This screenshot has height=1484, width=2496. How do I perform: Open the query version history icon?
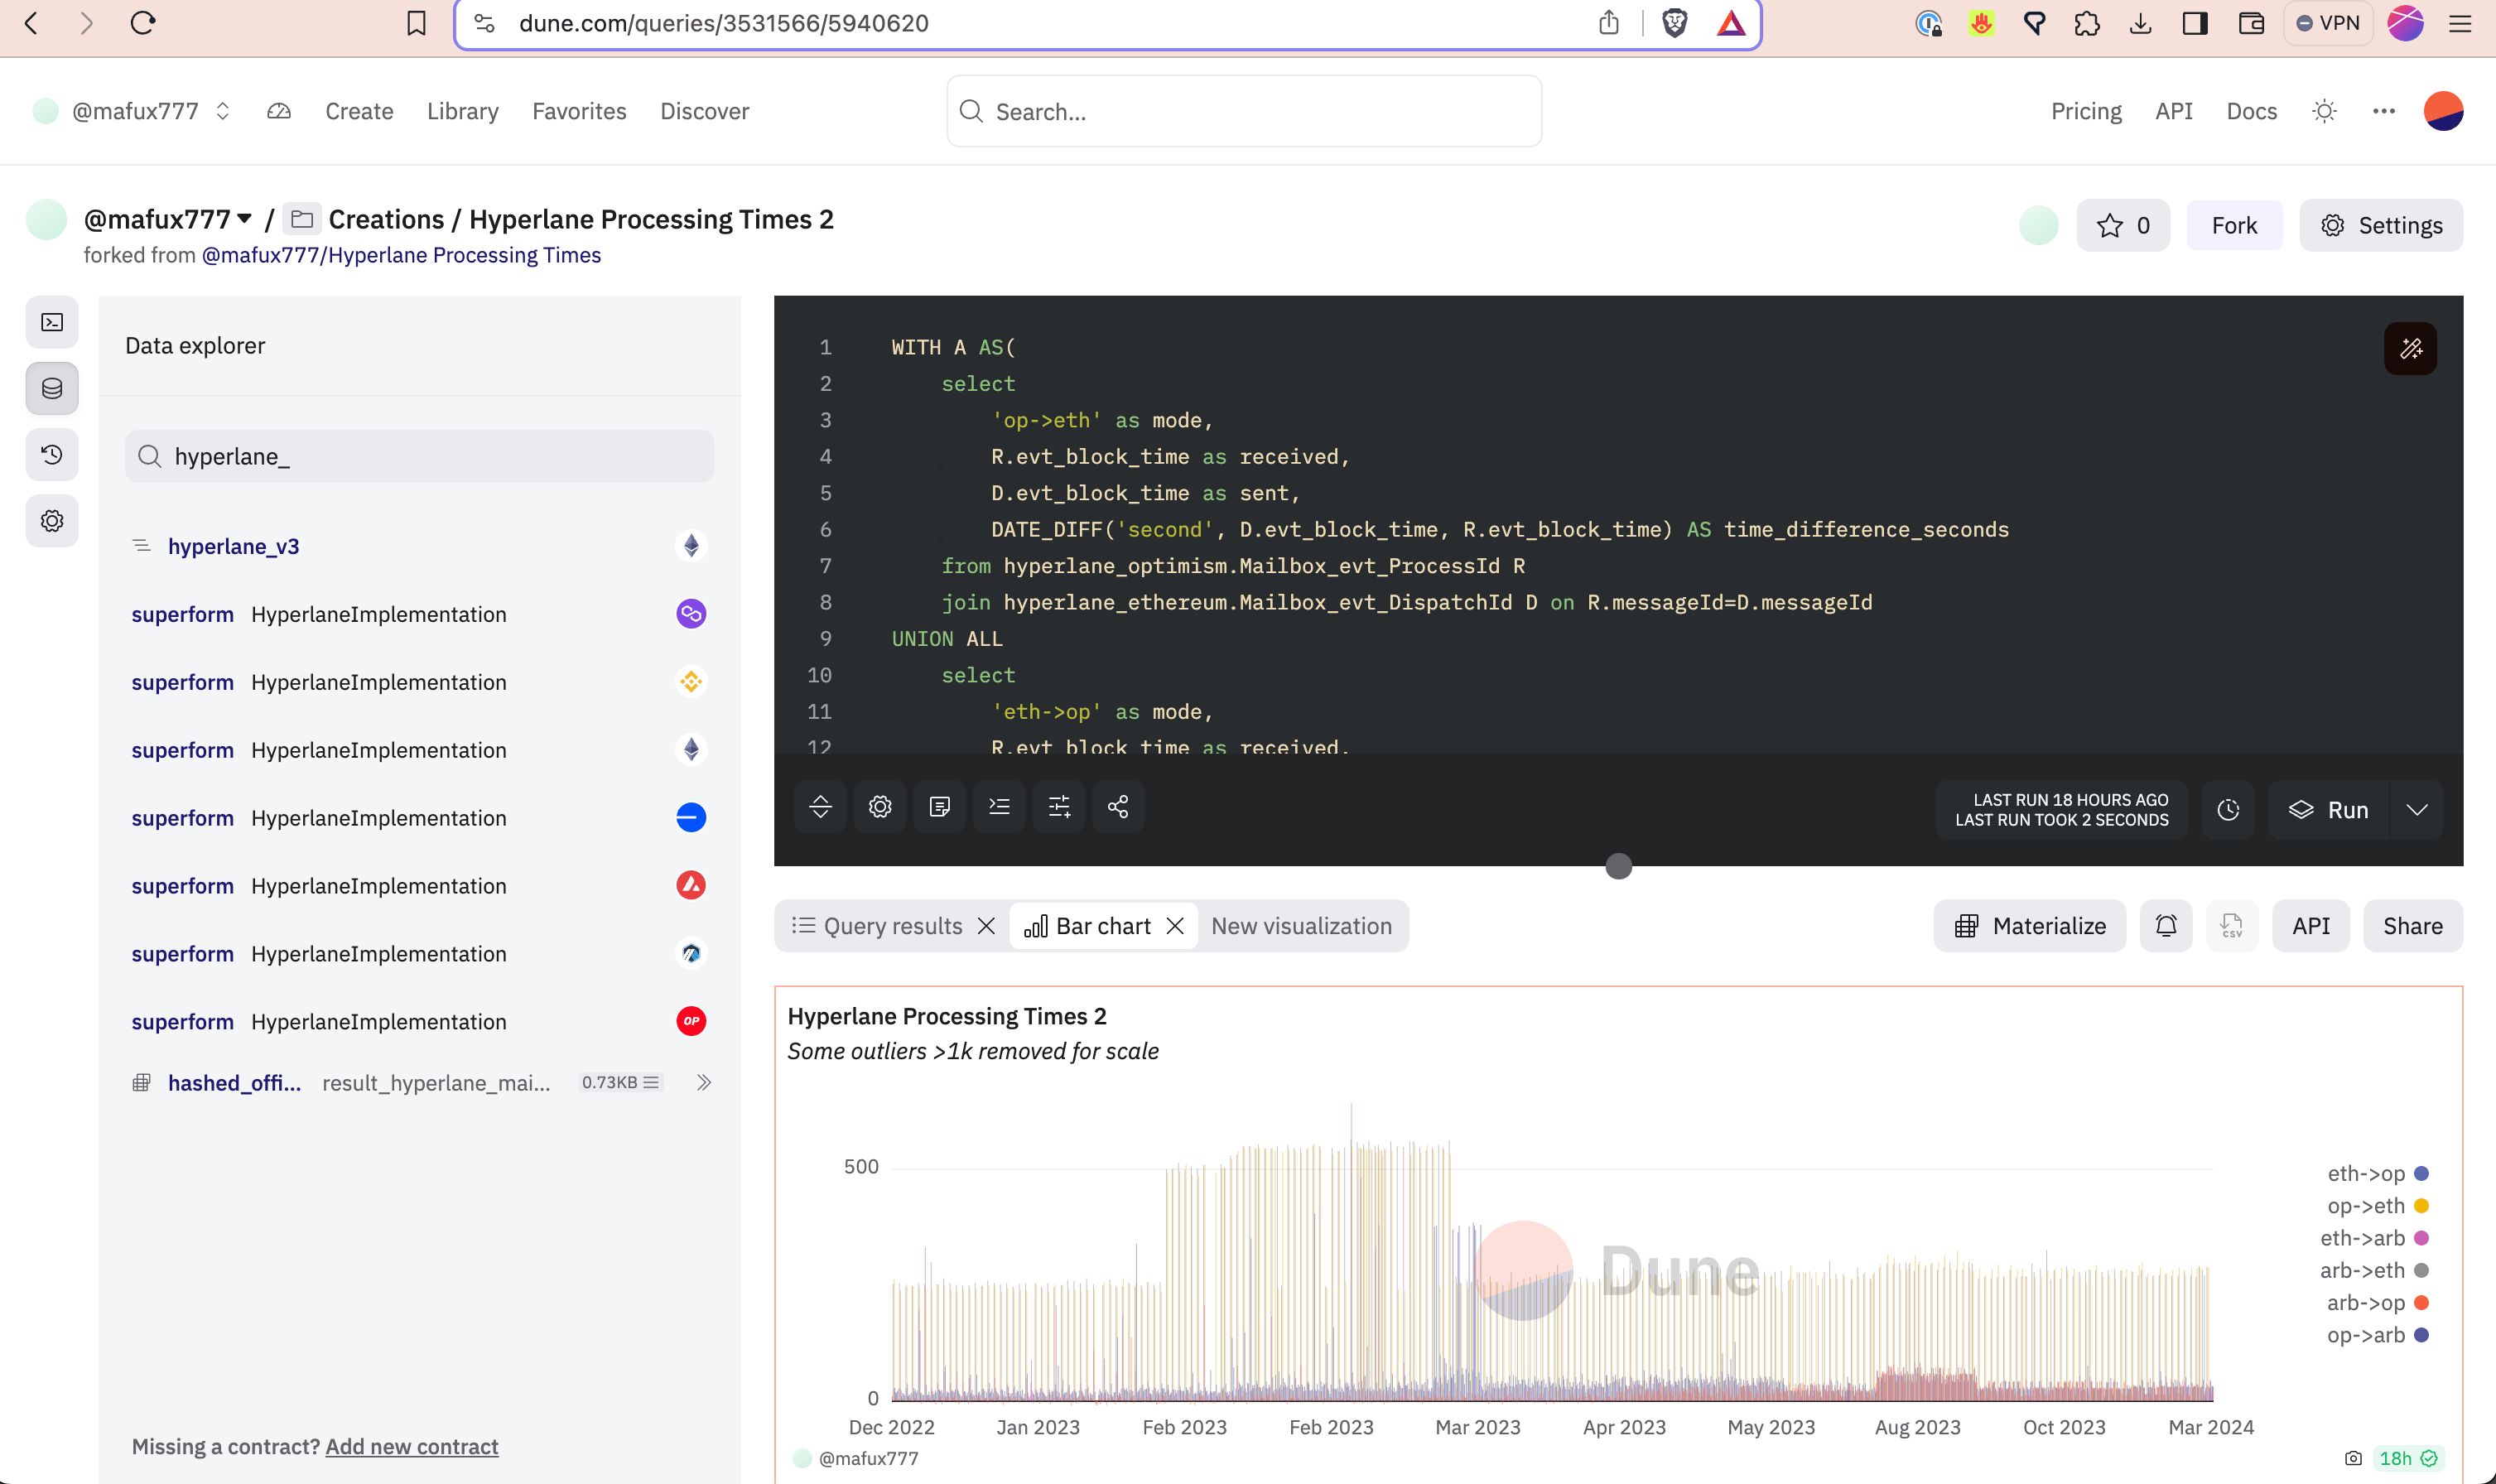click(x=52, y=455)
